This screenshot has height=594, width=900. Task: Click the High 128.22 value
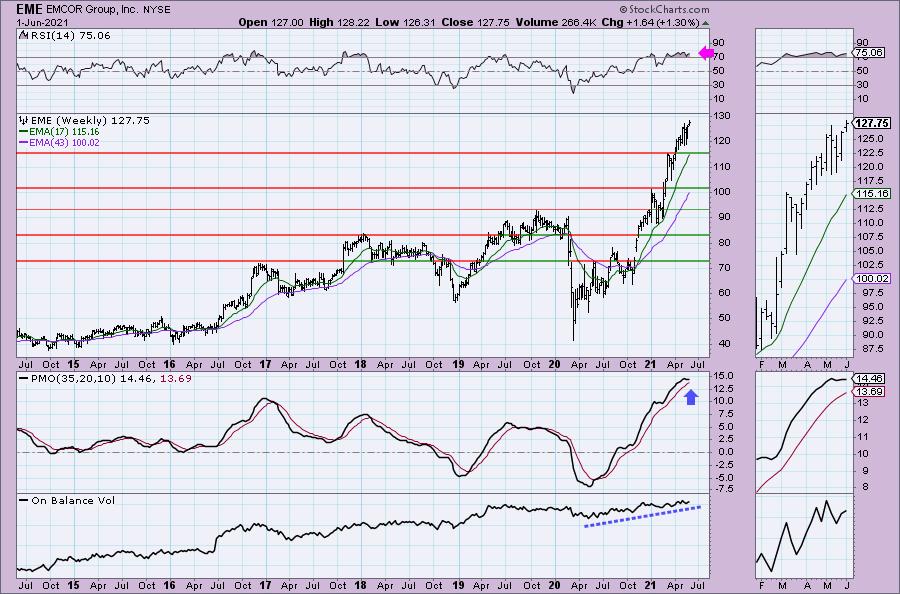tap(339, 22)
